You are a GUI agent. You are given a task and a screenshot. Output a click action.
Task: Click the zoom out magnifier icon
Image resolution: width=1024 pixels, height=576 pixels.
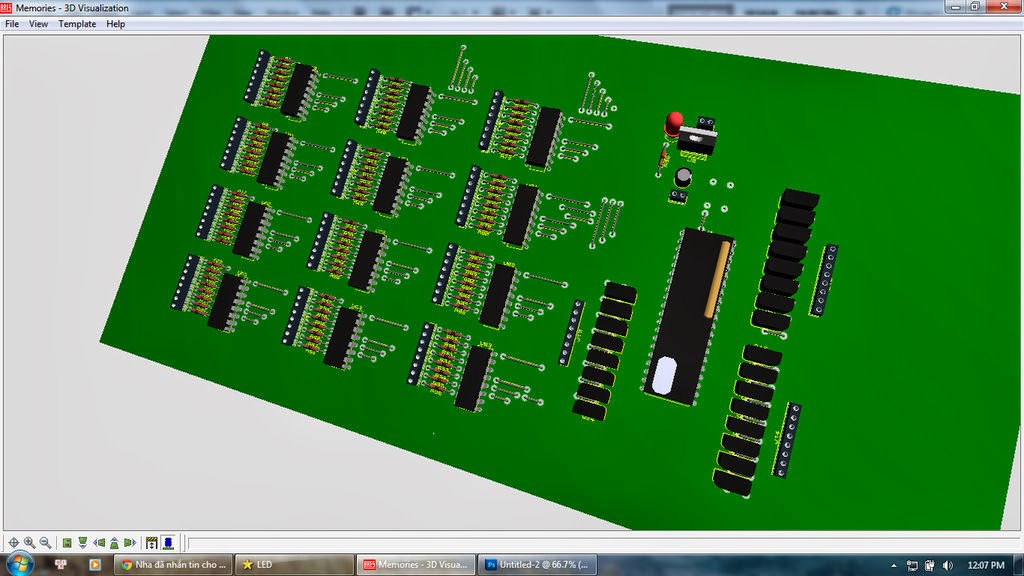(x=45, y=543)
